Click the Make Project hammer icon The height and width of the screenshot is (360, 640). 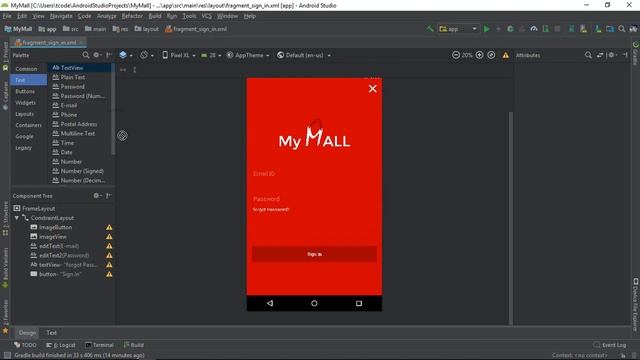click(430, 29)
